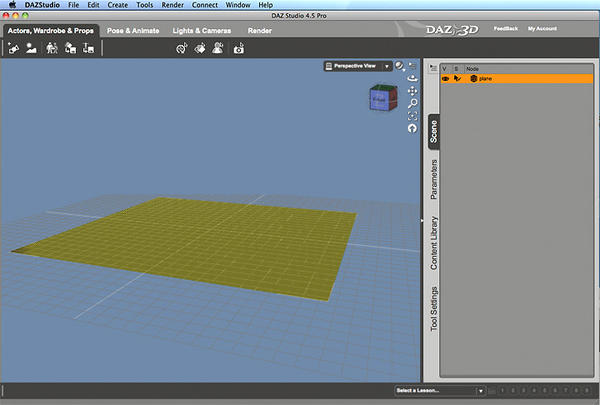Screen dimensions: 600x405
Task: Click the S column header in Scene pane
Action: click(x=456, y=69)
